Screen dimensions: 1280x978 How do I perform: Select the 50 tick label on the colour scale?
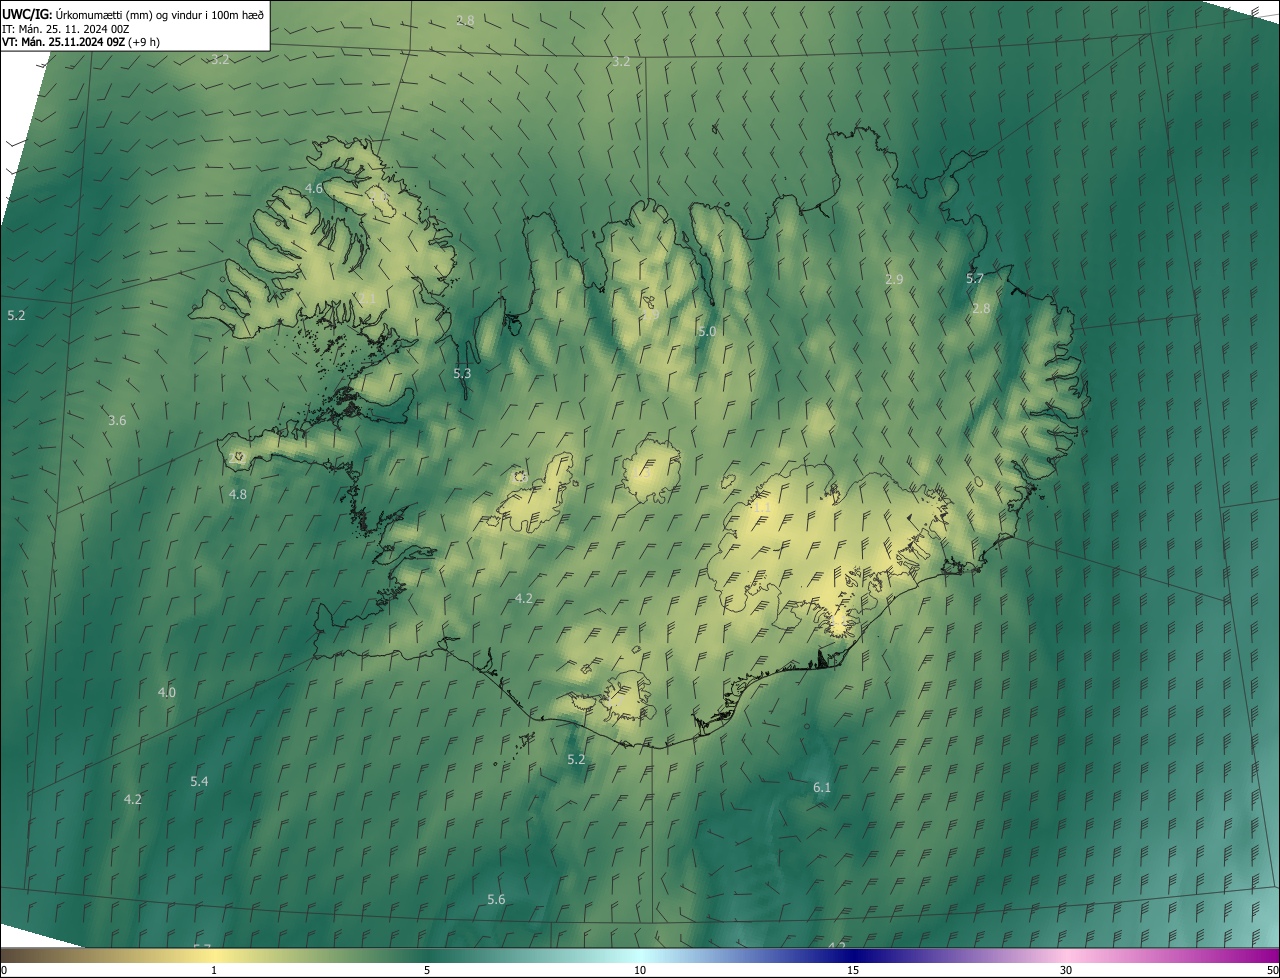[1272, 970]
